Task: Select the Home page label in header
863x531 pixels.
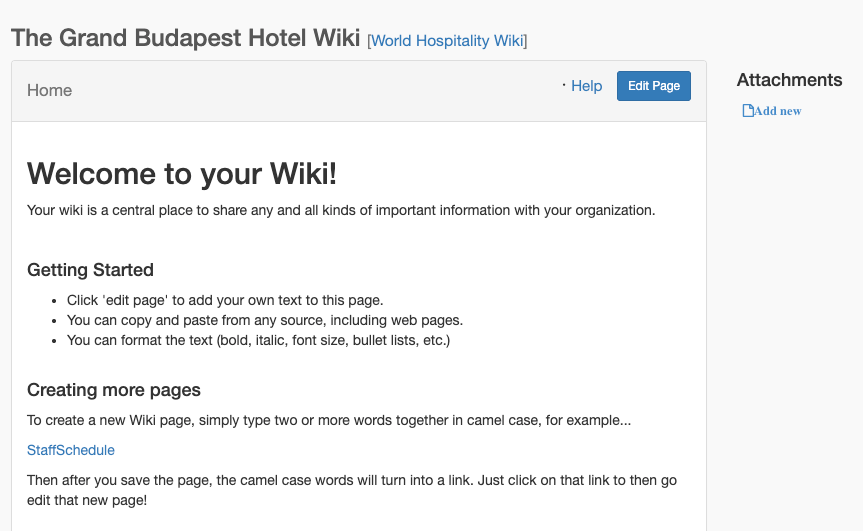Action: (50, 90)
